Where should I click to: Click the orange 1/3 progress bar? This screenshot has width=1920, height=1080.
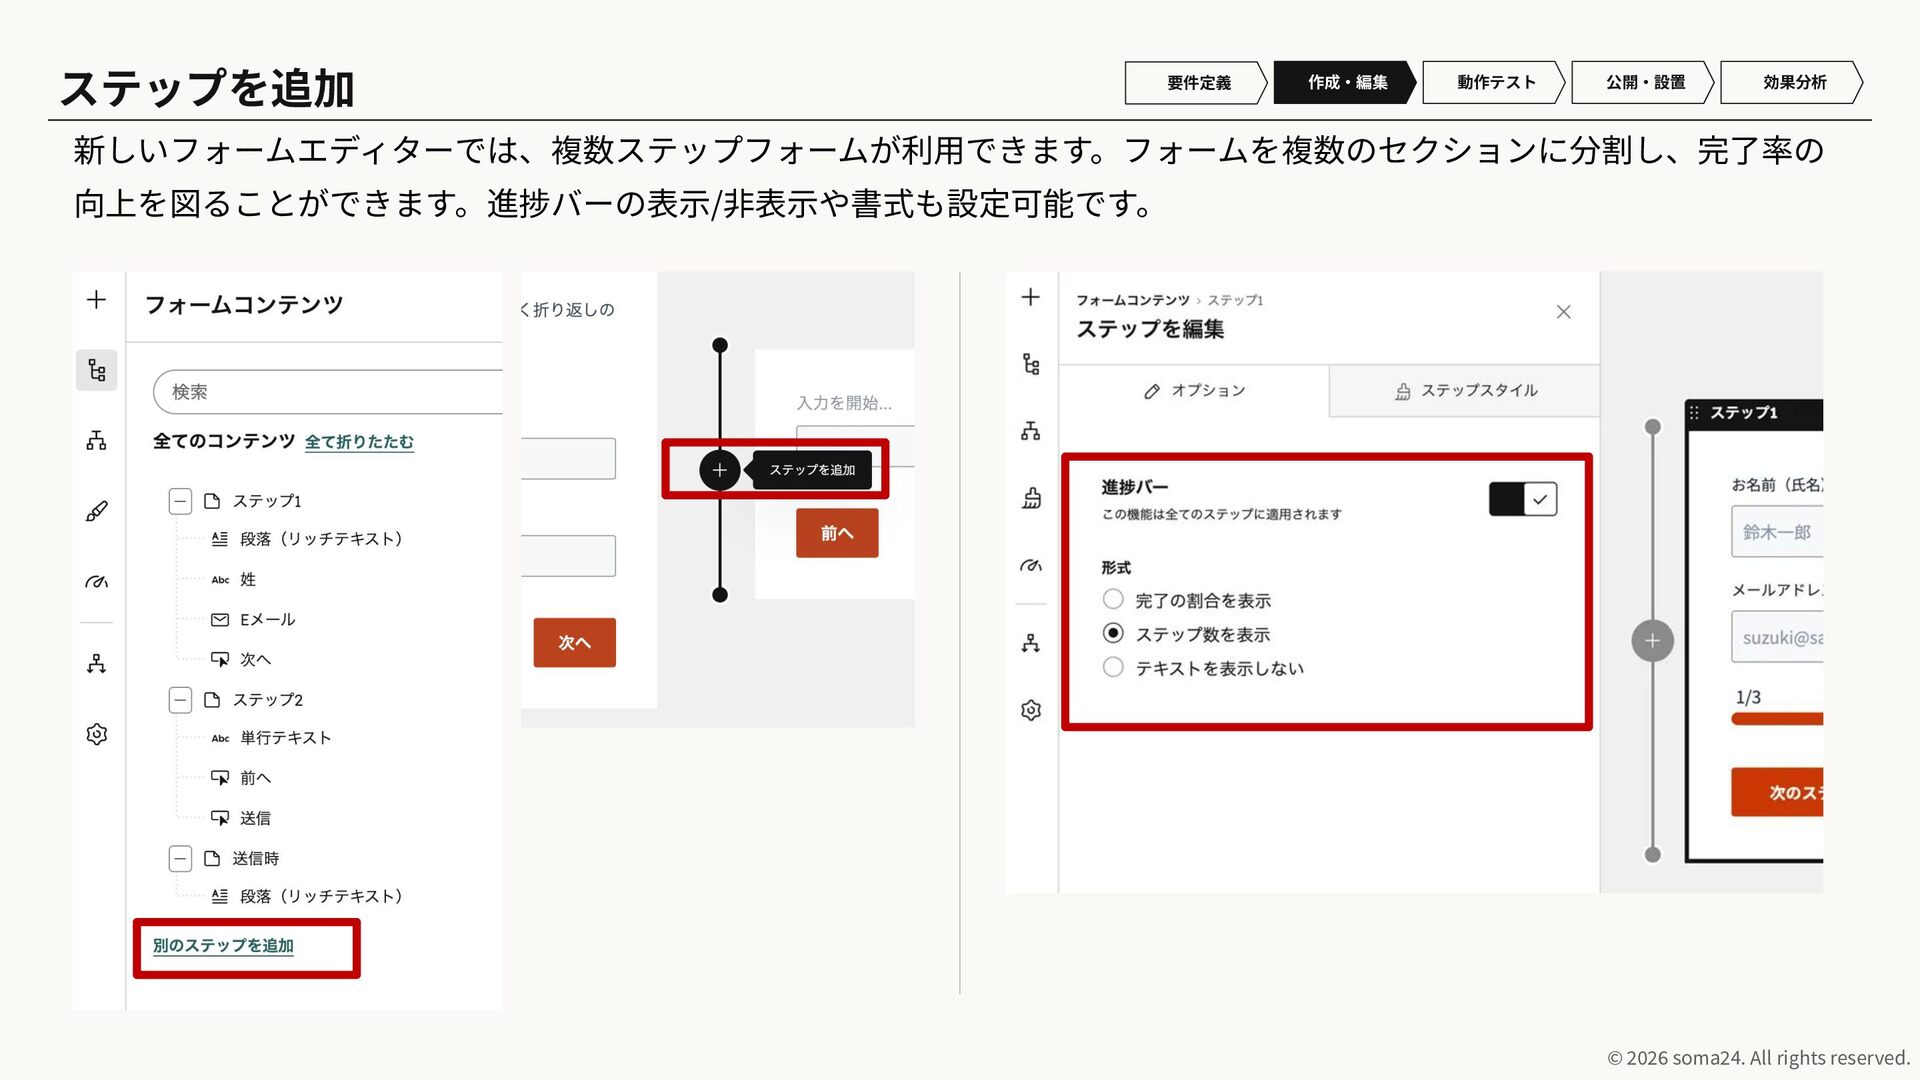pyautogui.click(x=1777, y=719)
